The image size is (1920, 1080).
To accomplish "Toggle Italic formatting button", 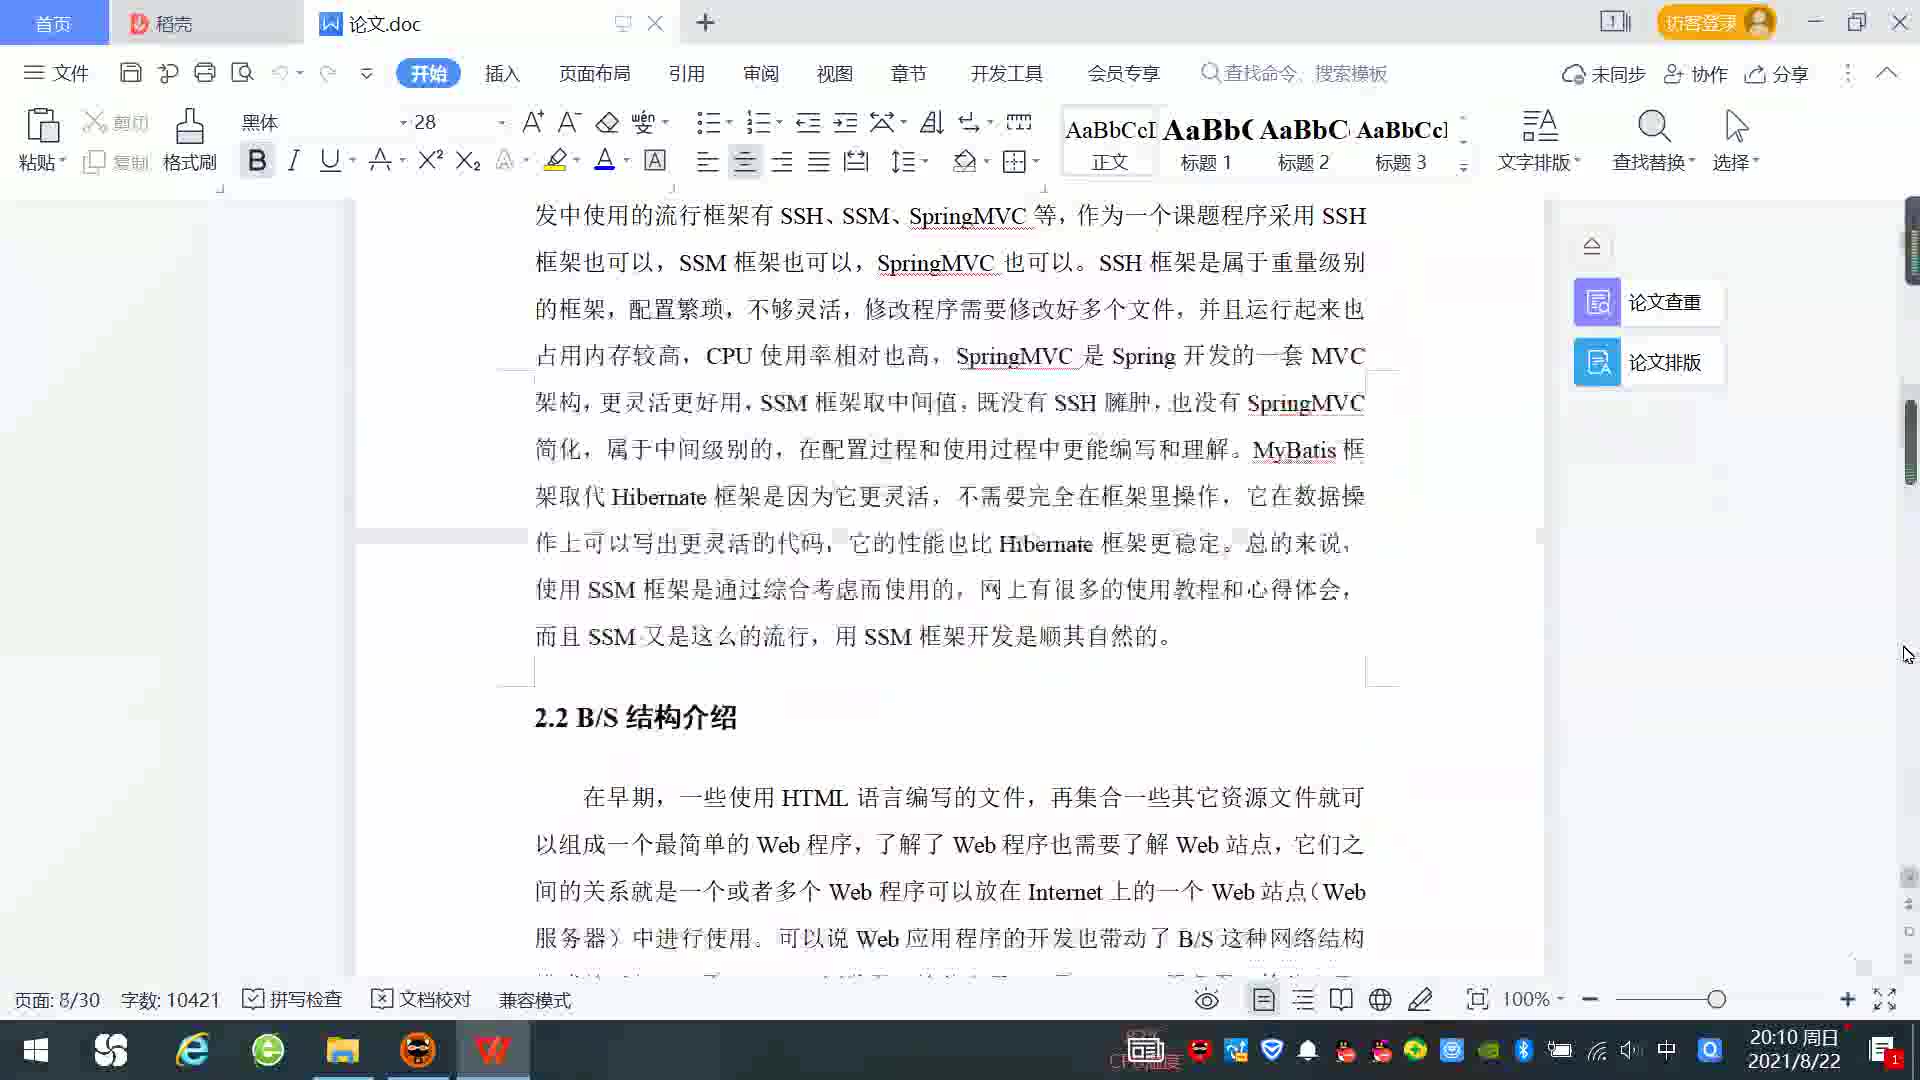I will point(293,161).
